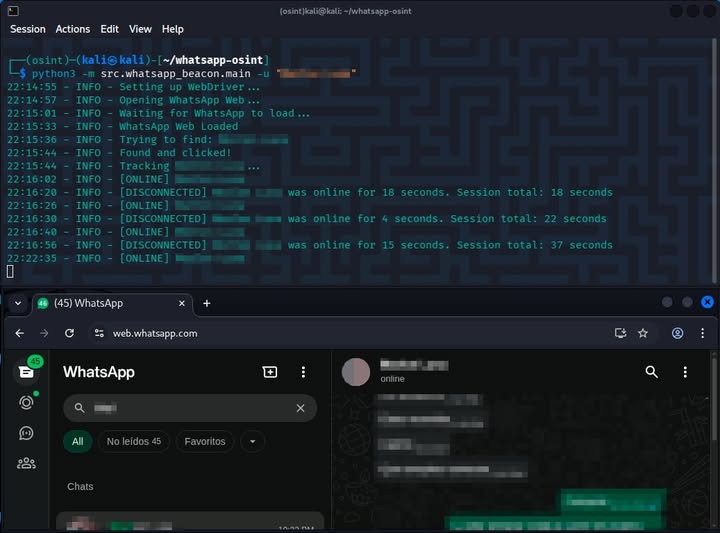720x533 pixels.
Task: Open the browser three-dot menu
Action: (x=703, y=333)
